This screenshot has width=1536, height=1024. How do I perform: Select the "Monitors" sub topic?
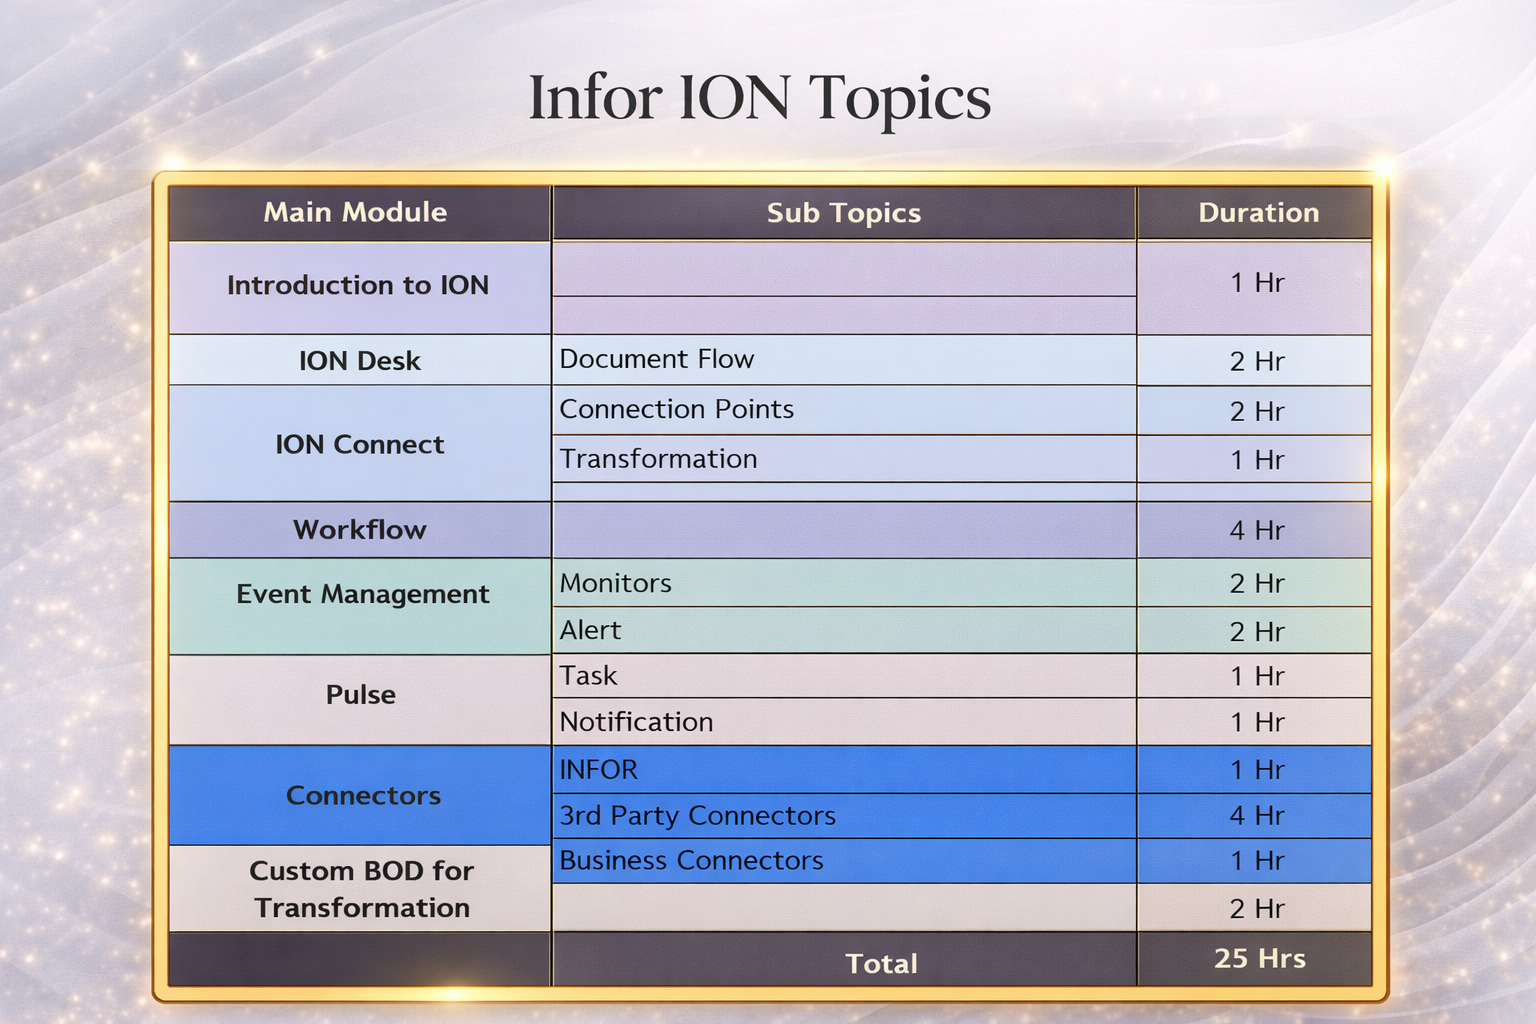click(615, 583)
